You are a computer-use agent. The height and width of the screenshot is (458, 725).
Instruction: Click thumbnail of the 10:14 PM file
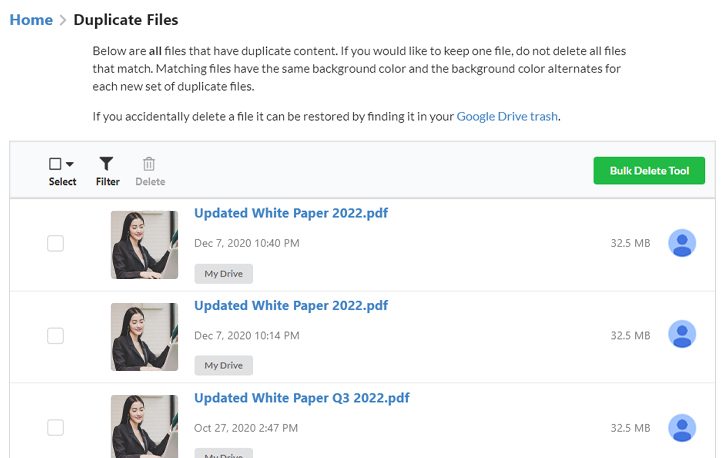[x=144, y=337]
